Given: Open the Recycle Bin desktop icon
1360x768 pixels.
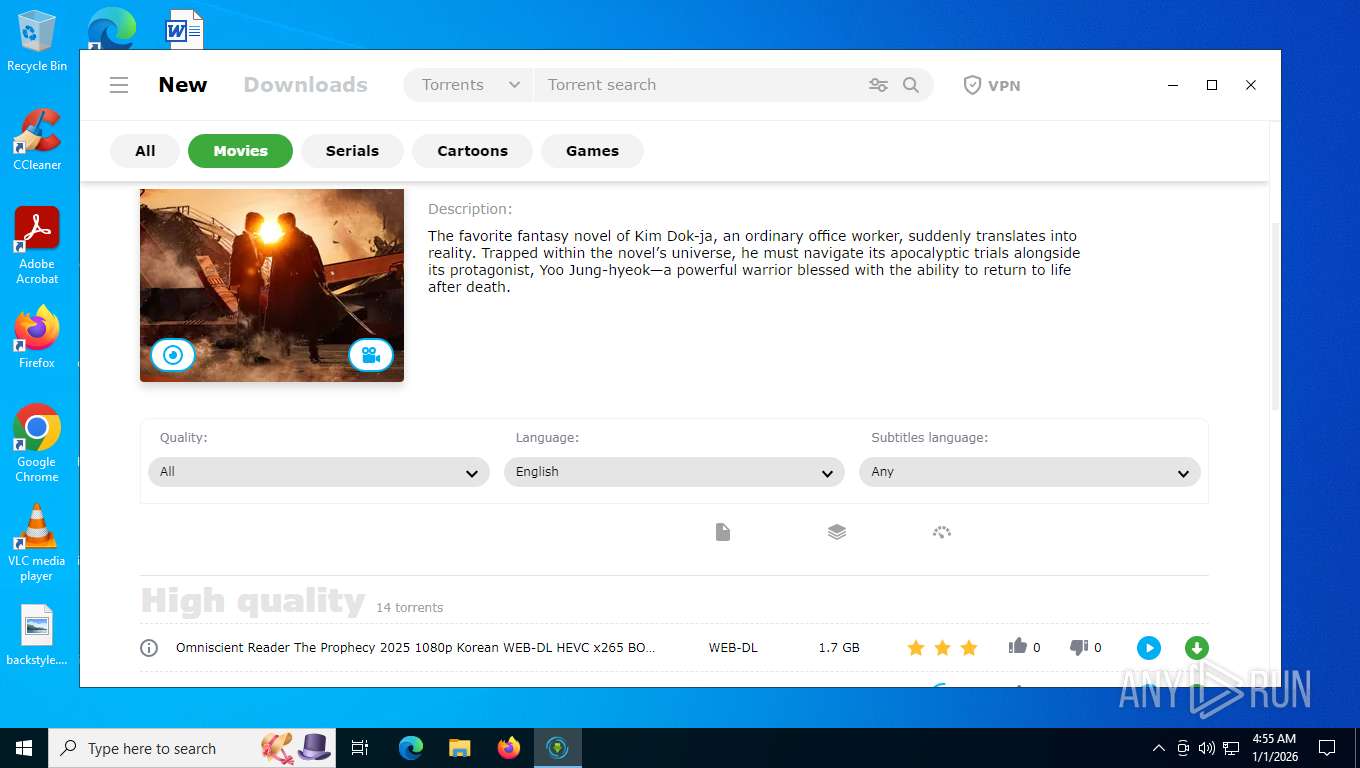Looking at the screenshot, I should click(37, 41).
